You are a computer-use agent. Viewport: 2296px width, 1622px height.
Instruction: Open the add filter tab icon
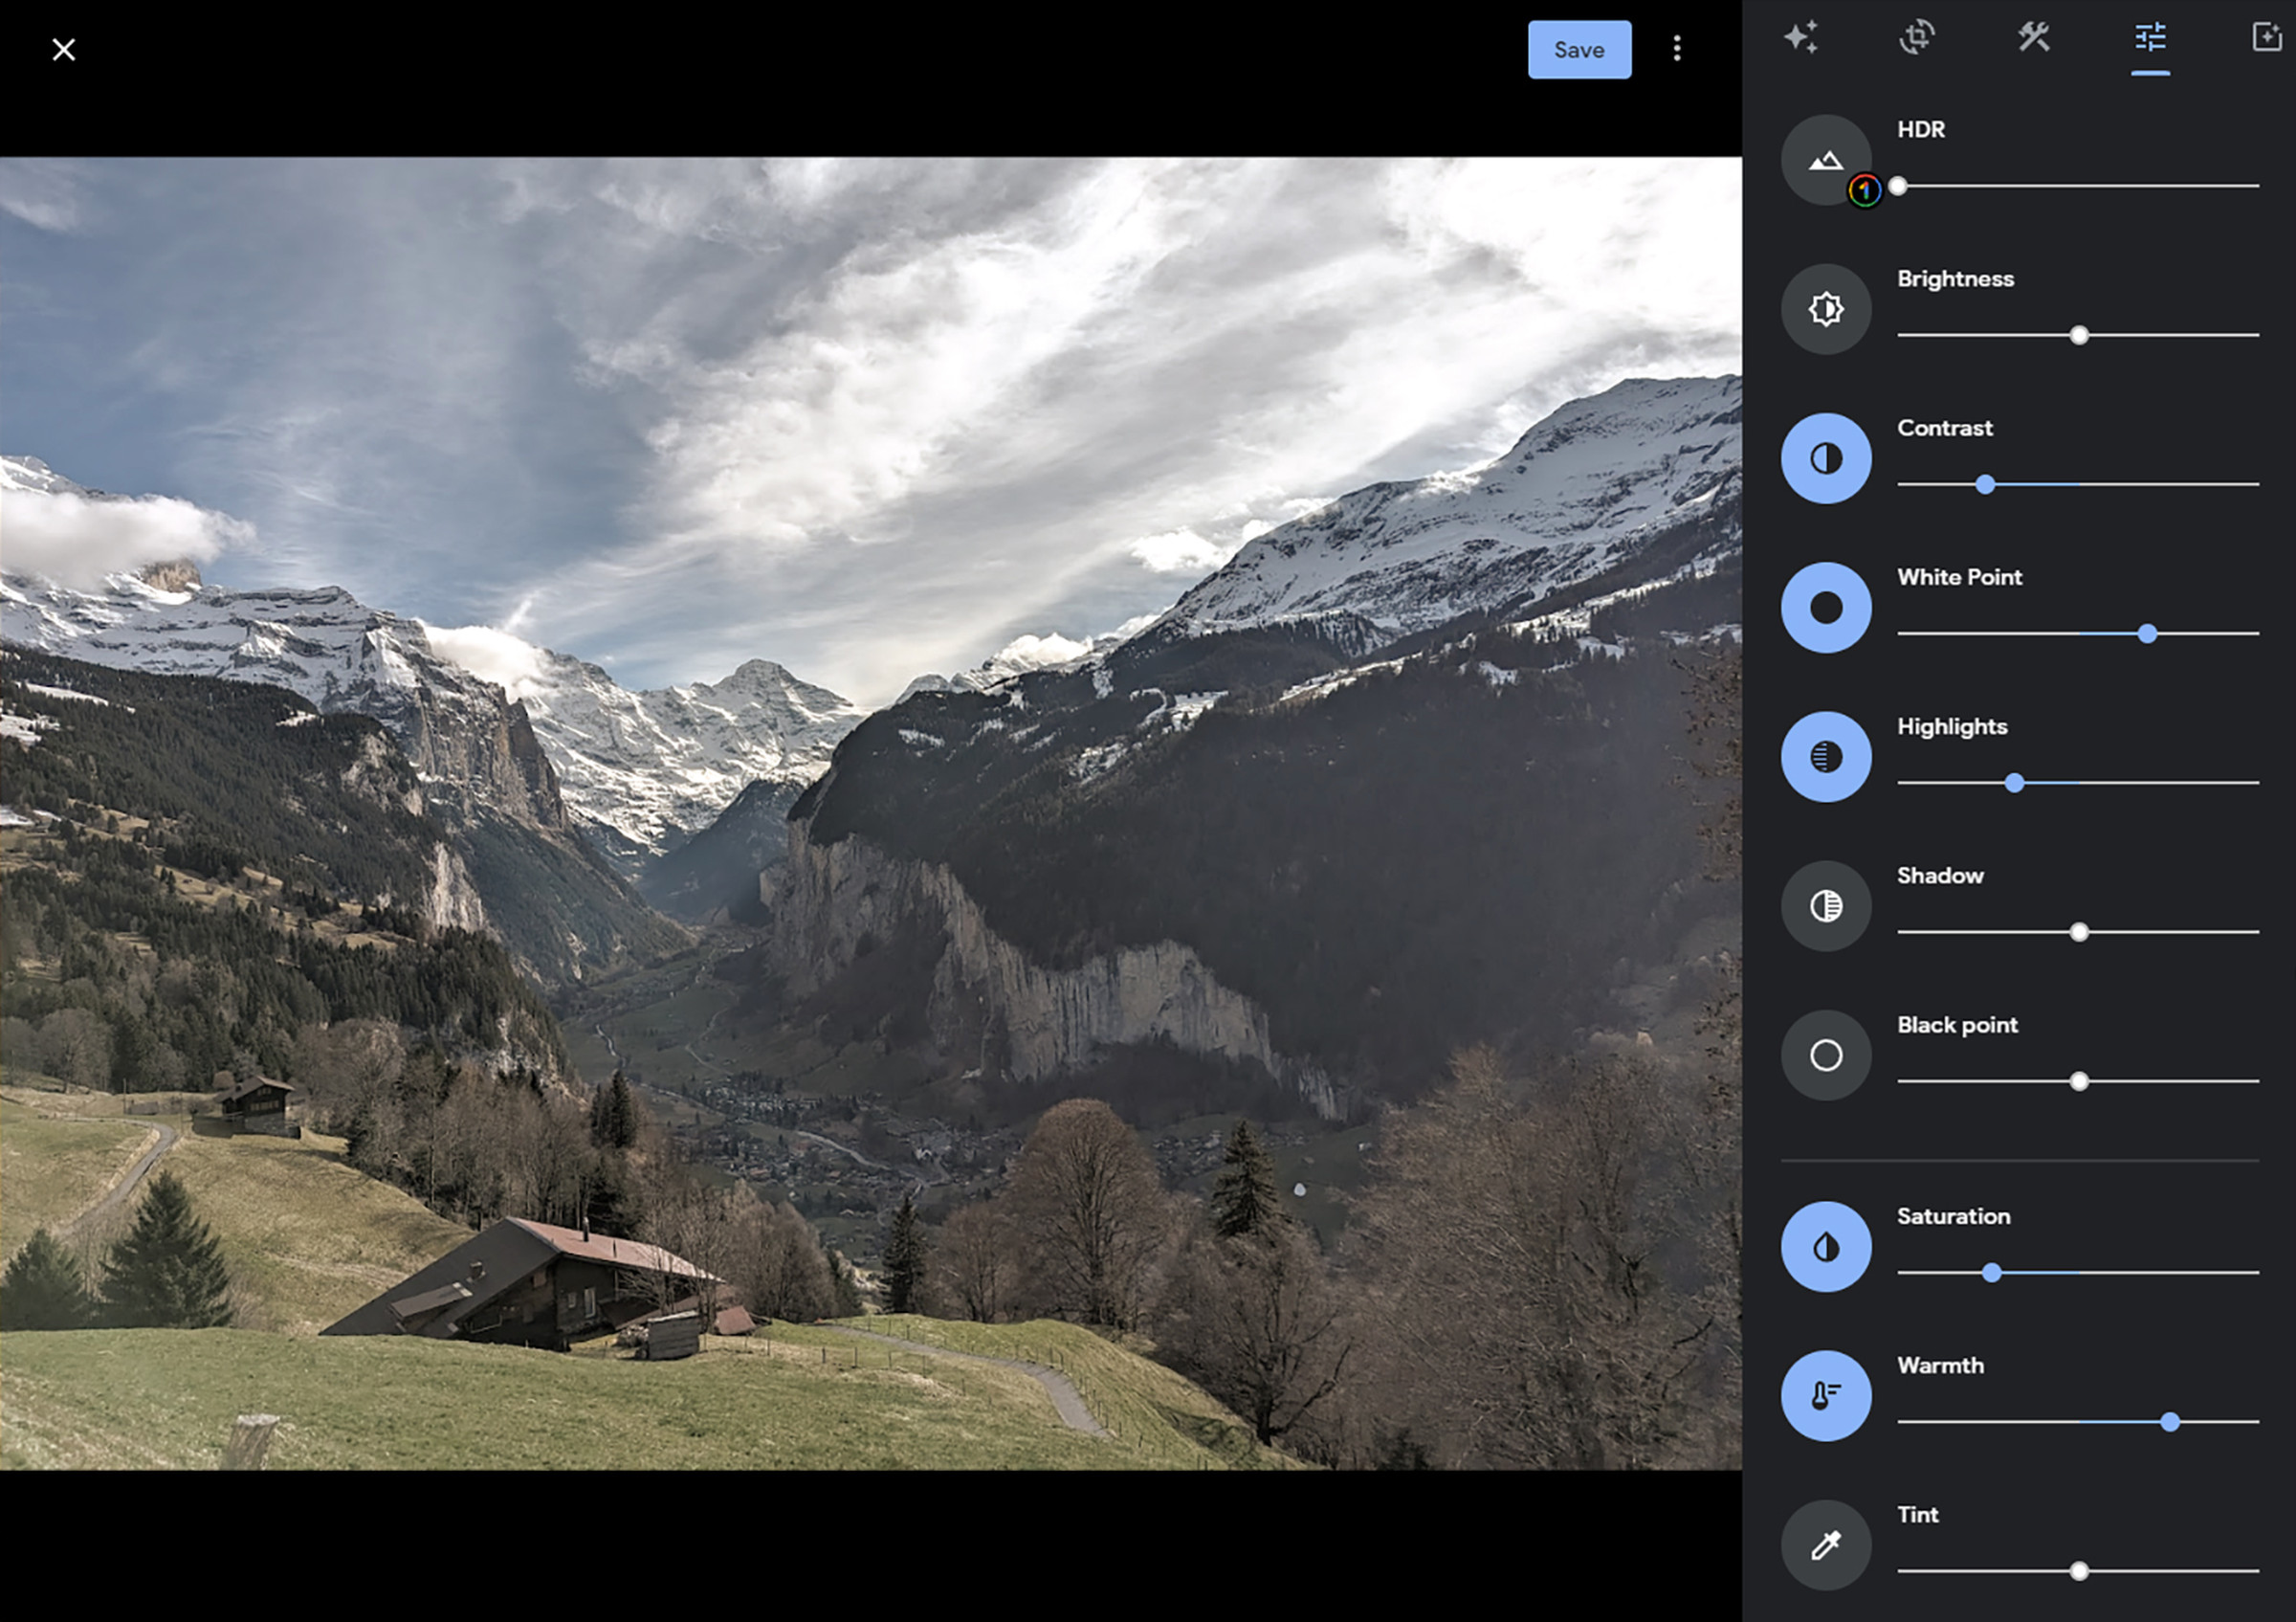tap(2266, 38)
